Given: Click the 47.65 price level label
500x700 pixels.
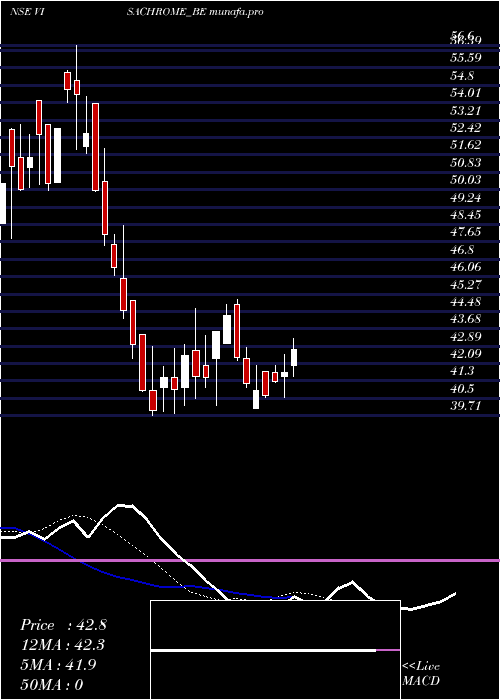Looking at the screenshot, I should (x=466, y=232).
